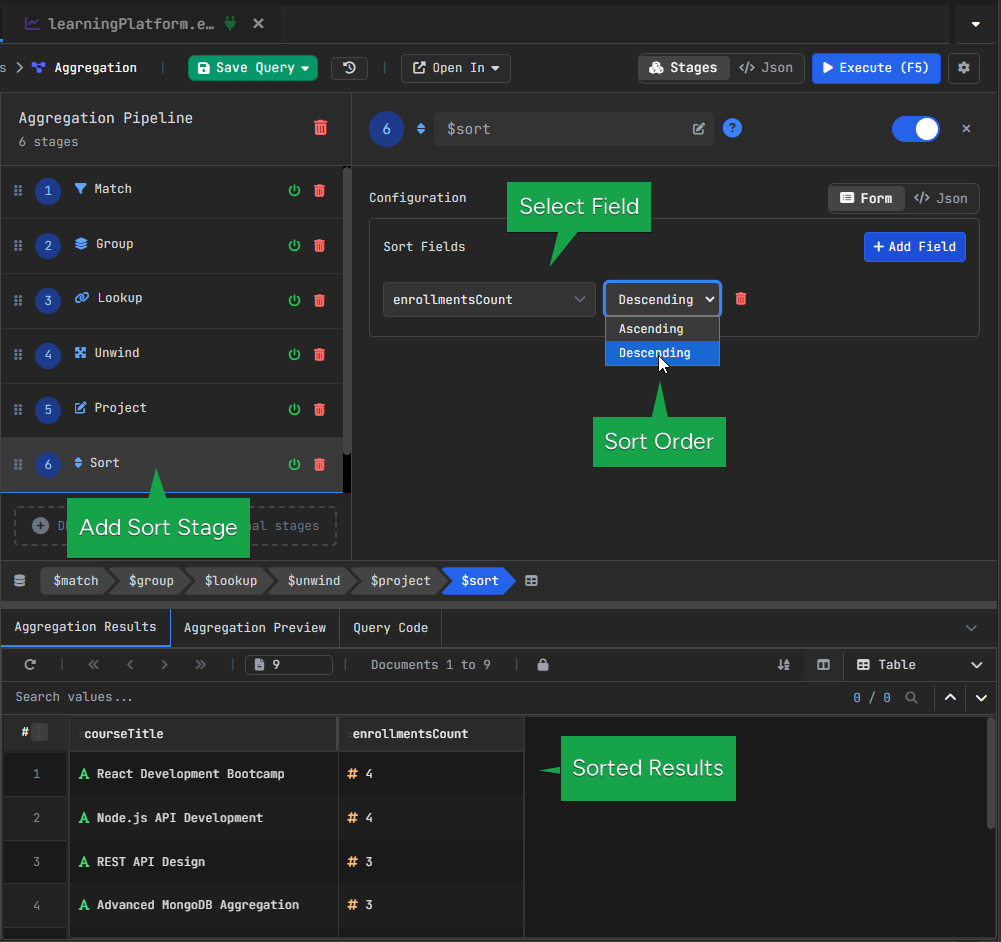Select the $match breadcrumb stage
Viewport: 1001px width, 942px height.
(x=76, y=581)
